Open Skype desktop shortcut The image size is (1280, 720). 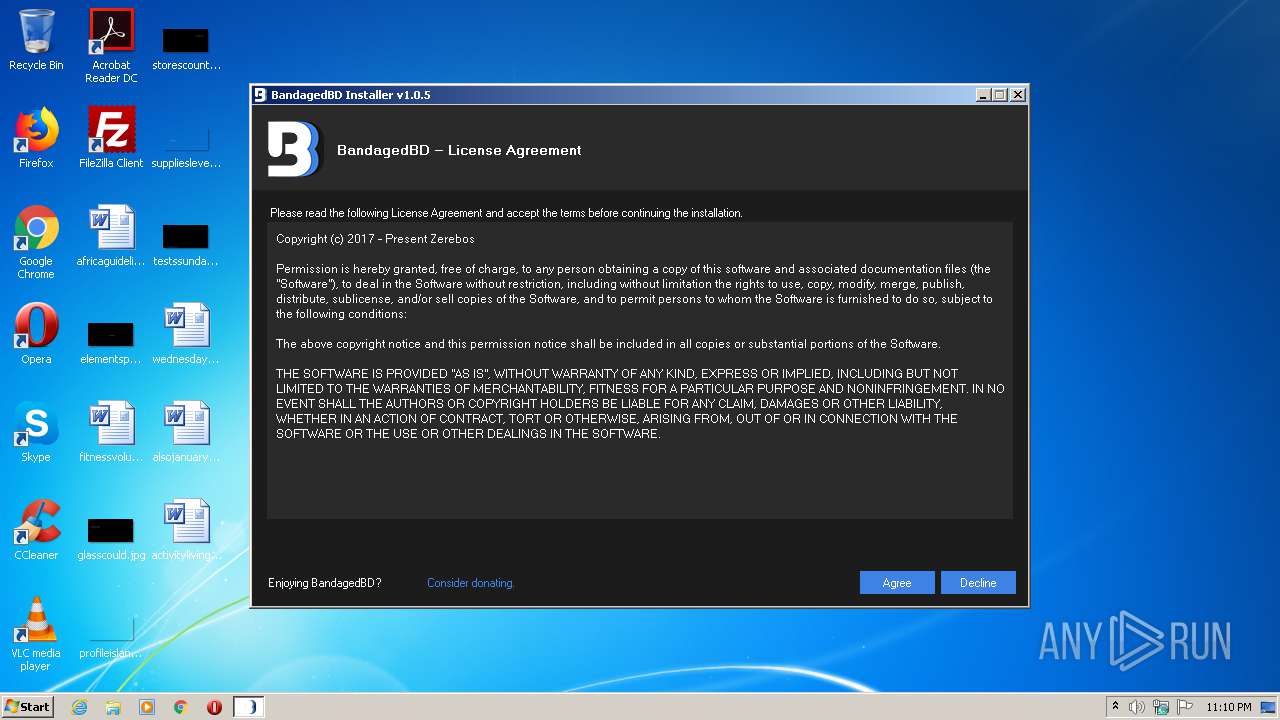(x=36, y=432)
